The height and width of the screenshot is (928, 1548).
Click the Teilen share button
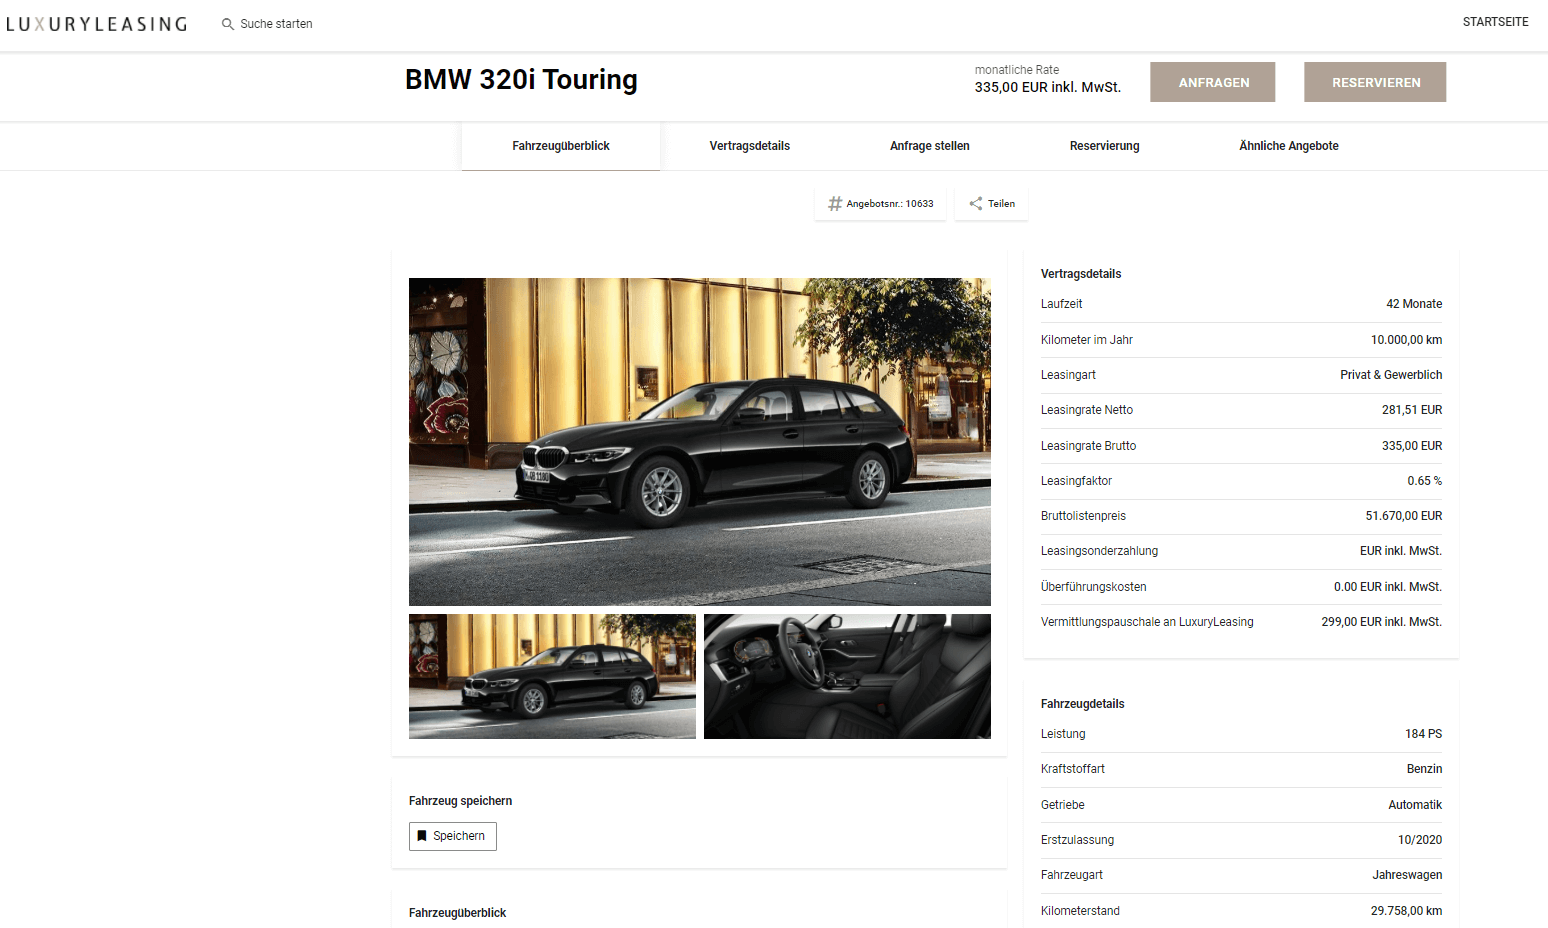(991, 204)
